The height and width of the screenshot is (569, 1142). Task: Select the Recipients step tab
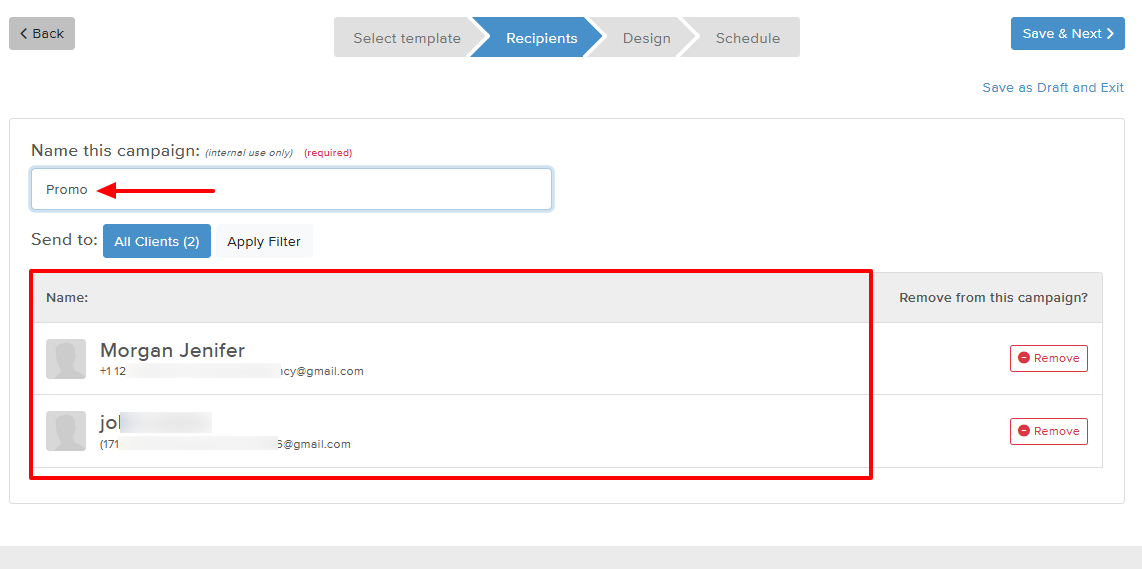coord(541,38)
